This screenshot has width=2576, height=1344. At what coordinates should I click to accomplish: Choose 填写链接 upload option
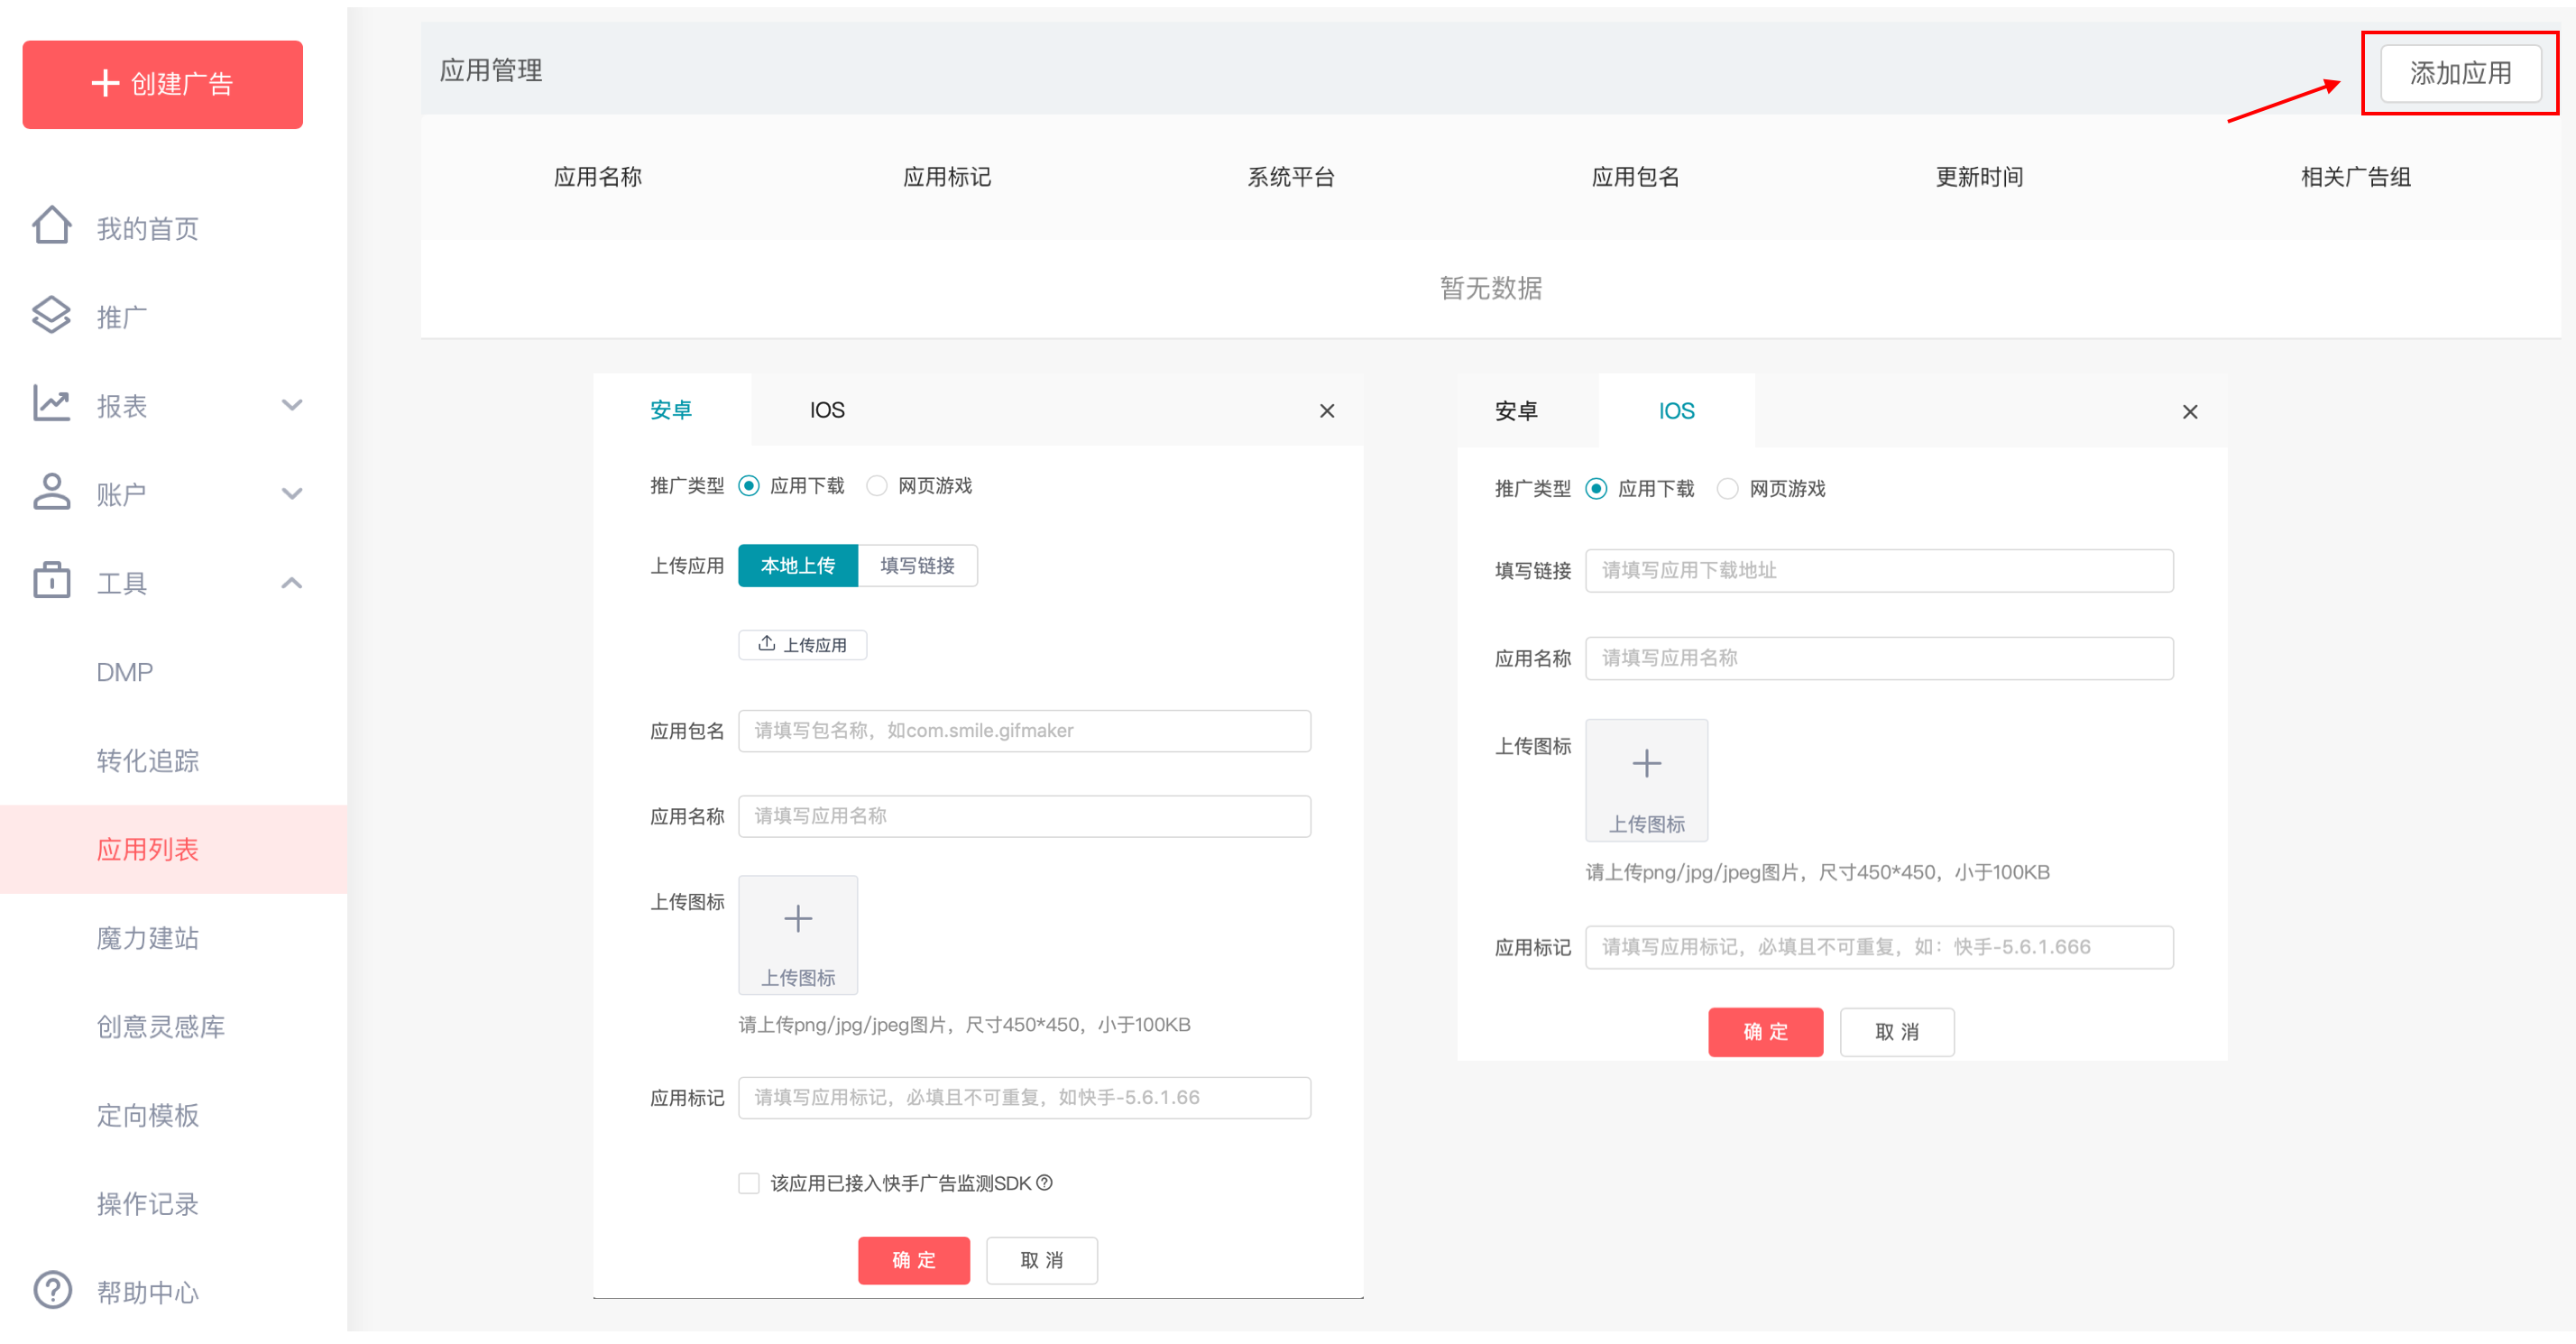[918, 566]
